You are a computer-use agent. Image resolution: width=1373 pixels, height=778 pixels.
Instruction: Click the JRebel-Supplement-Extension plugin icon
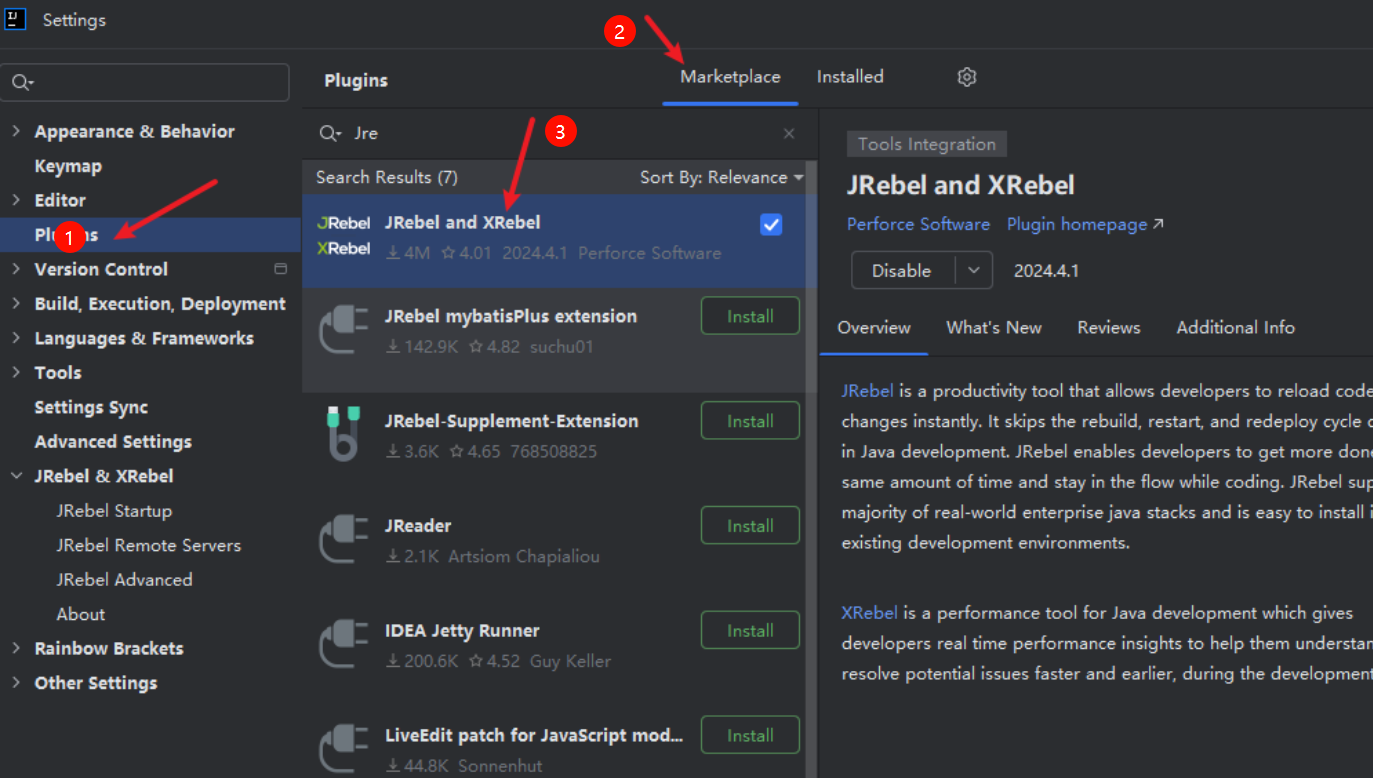(343, 432)
